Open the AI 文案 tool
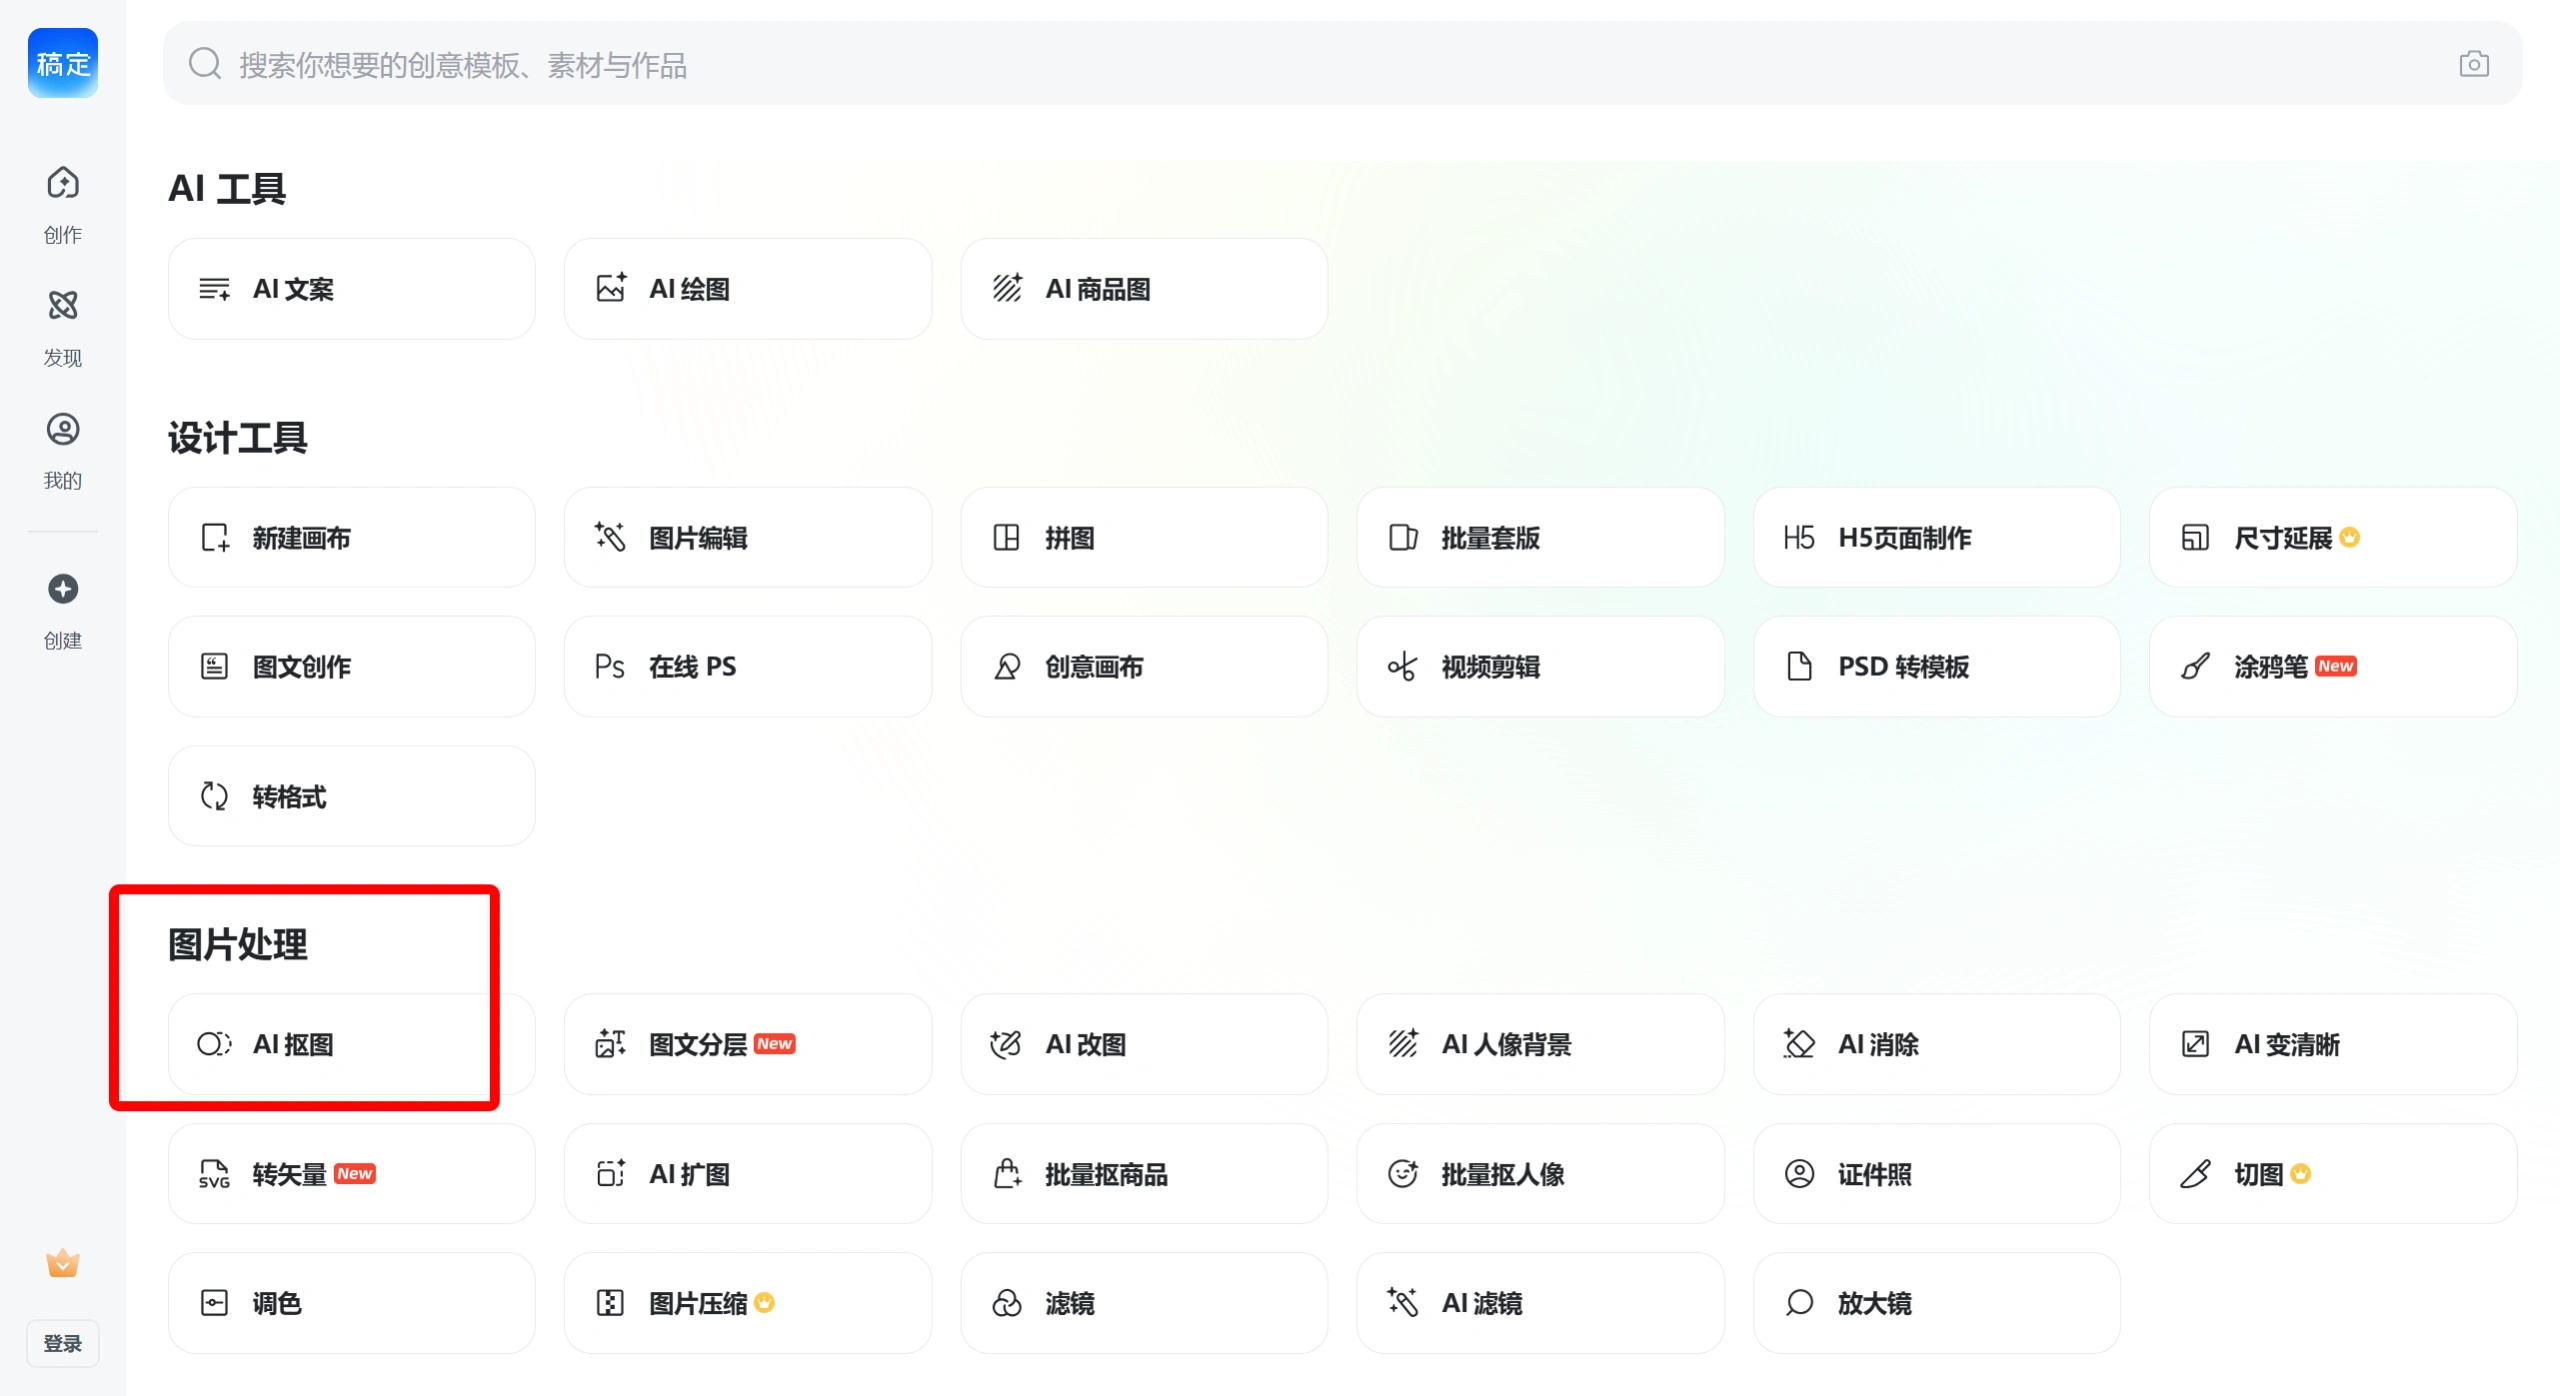Image resolution: width=2560 pixels, height=1396 pixels. 352,289
